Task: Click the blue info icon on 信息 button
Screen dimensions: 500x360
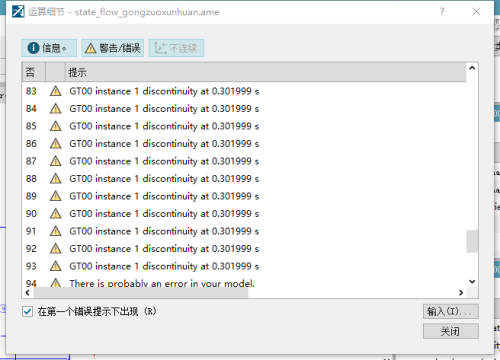Action: click(x=33, y=48)
